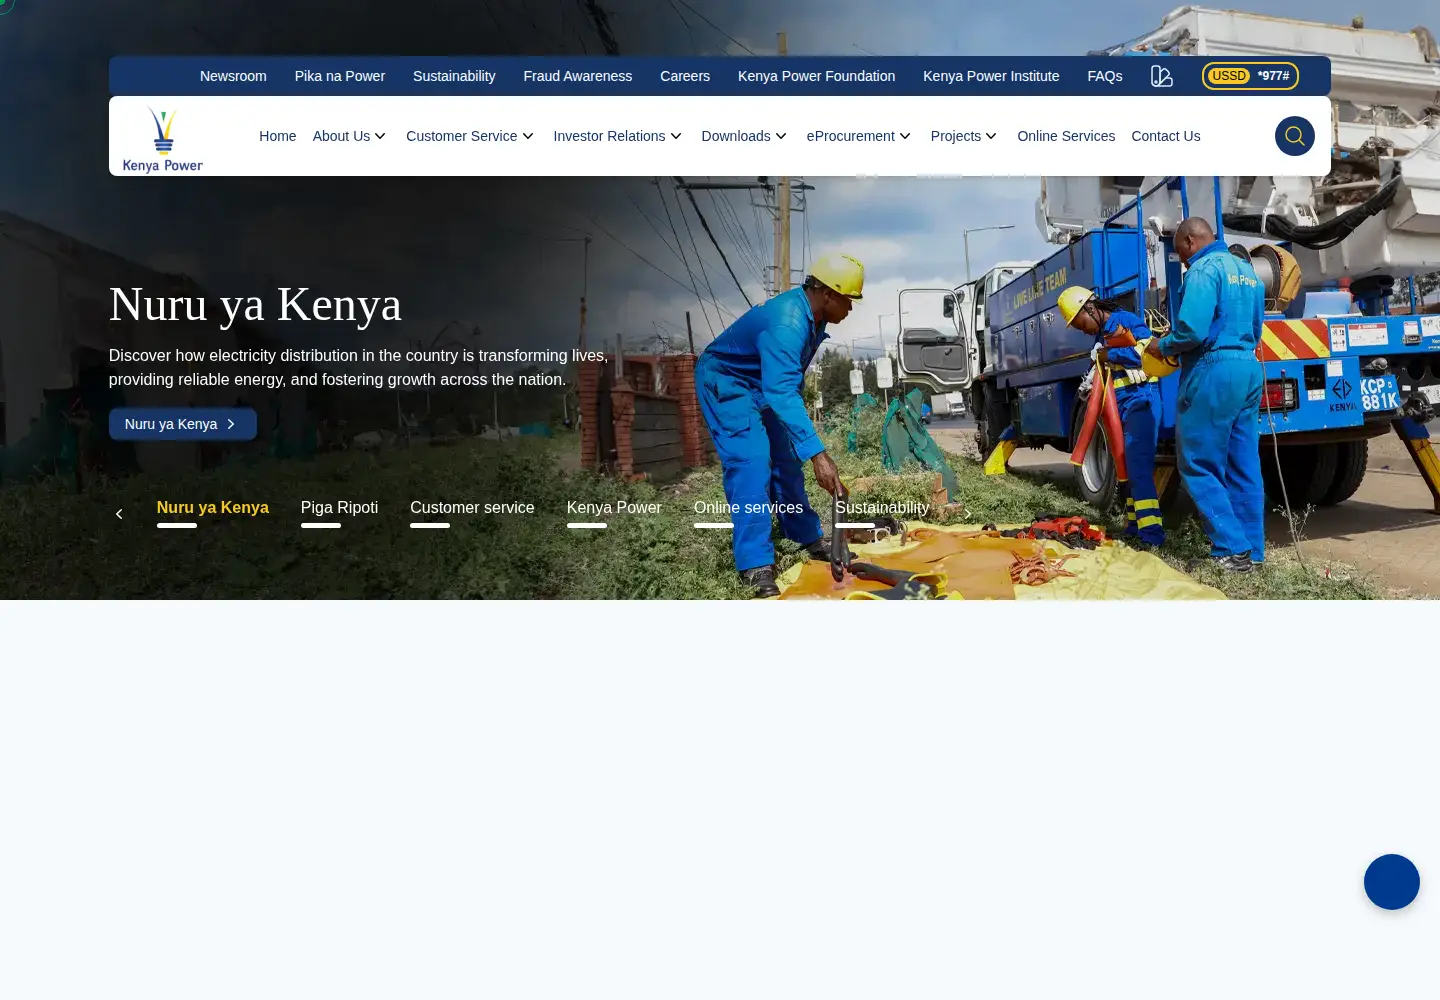Open Contact Us menu item
The height and width of the screenshot is (1000, 1440).
(x=1165, y=136)
